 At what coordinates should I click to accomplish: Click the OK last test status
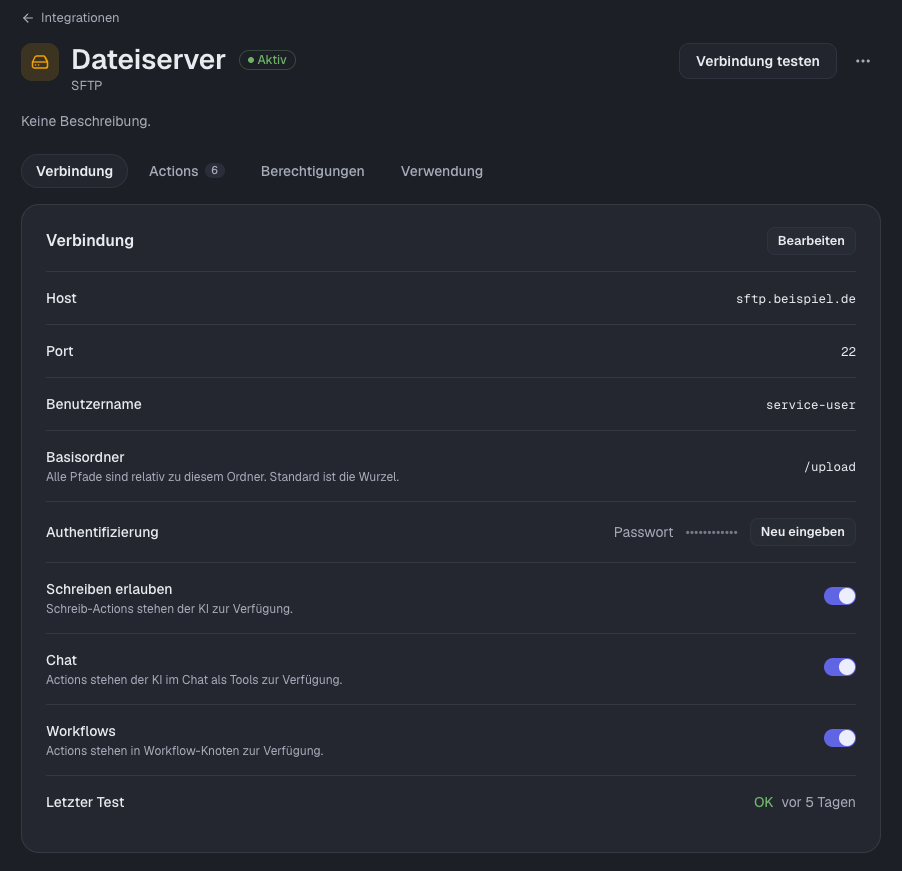763,802
